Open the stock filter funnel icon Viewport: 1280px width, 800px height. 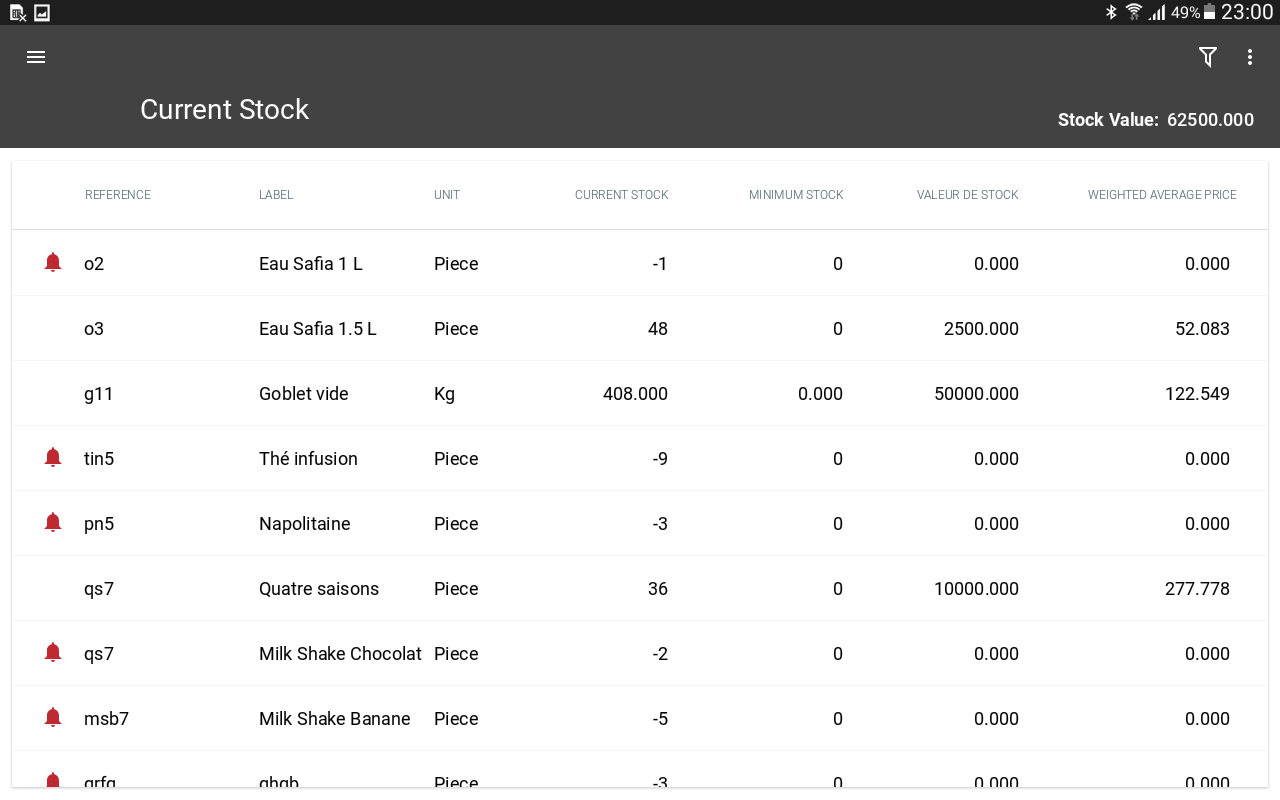click(1207, 57)
